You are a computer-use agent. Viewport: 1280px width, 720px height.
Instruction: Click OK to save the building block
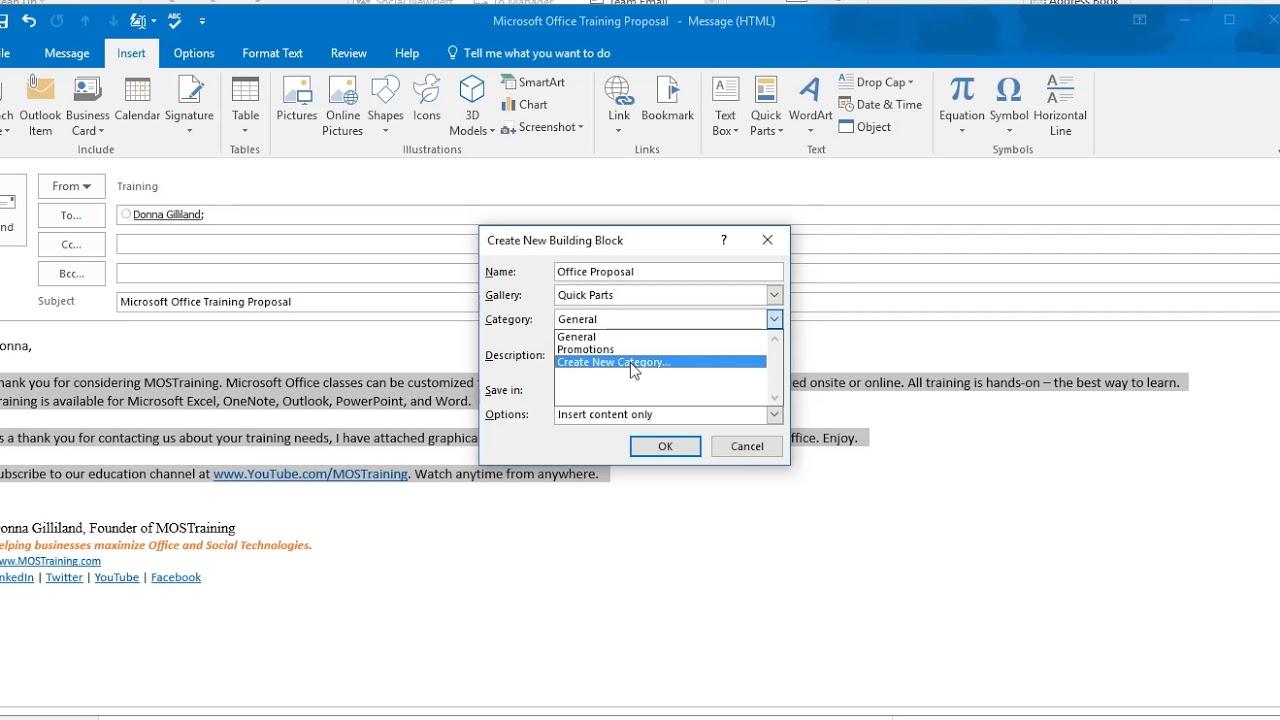(x=665, y=446)
